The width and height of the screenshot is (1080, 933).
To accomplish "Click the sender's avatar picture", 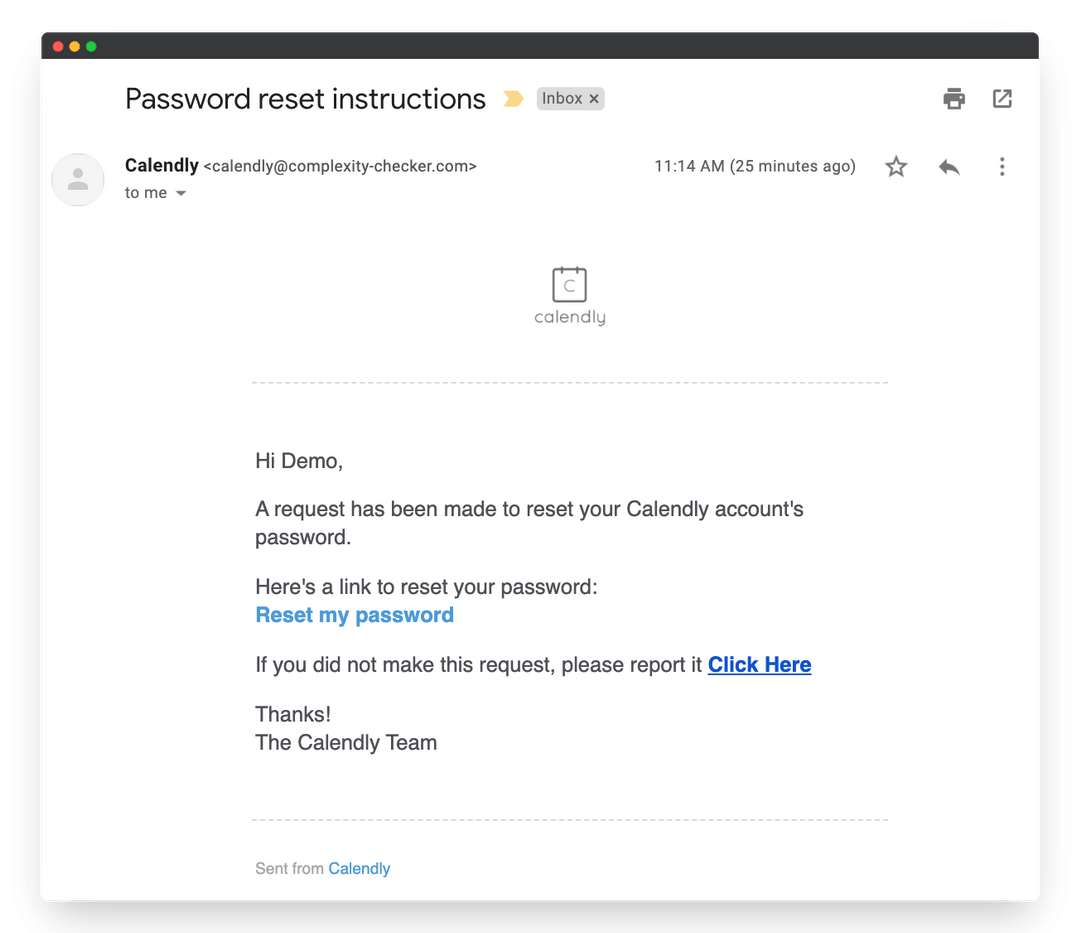I will pos(77,180).
